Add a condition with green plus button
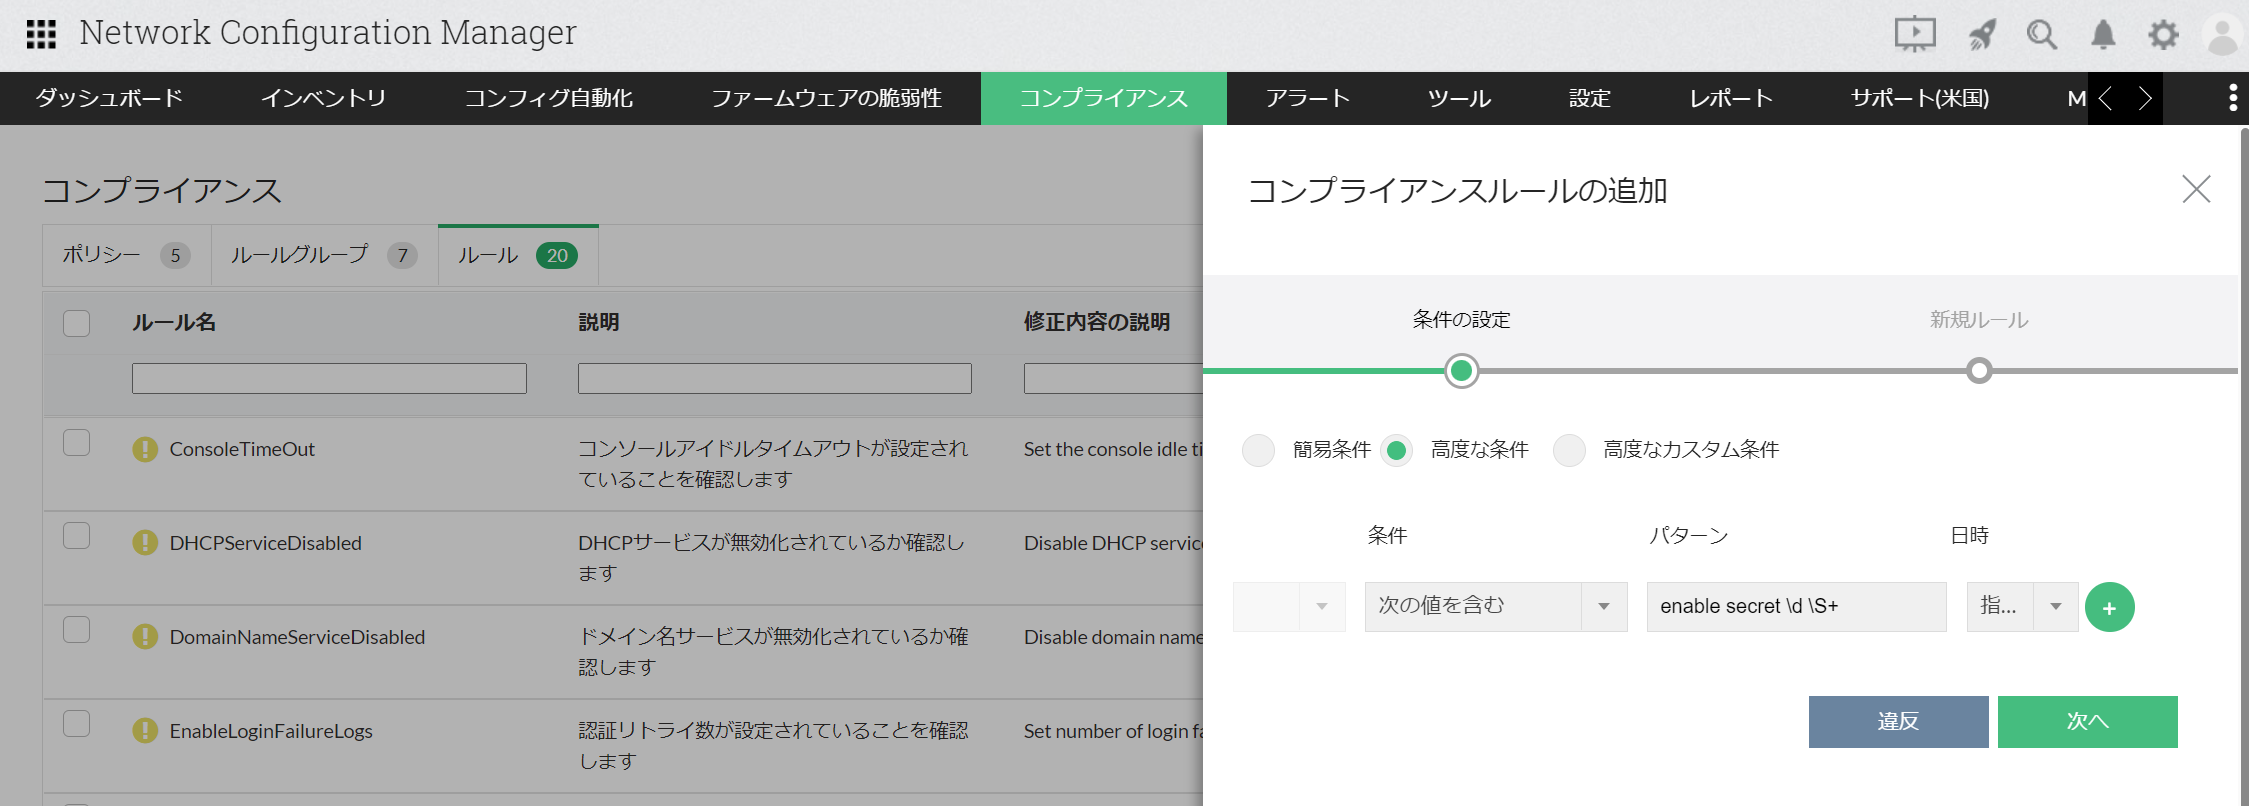 click(2109, 607)
